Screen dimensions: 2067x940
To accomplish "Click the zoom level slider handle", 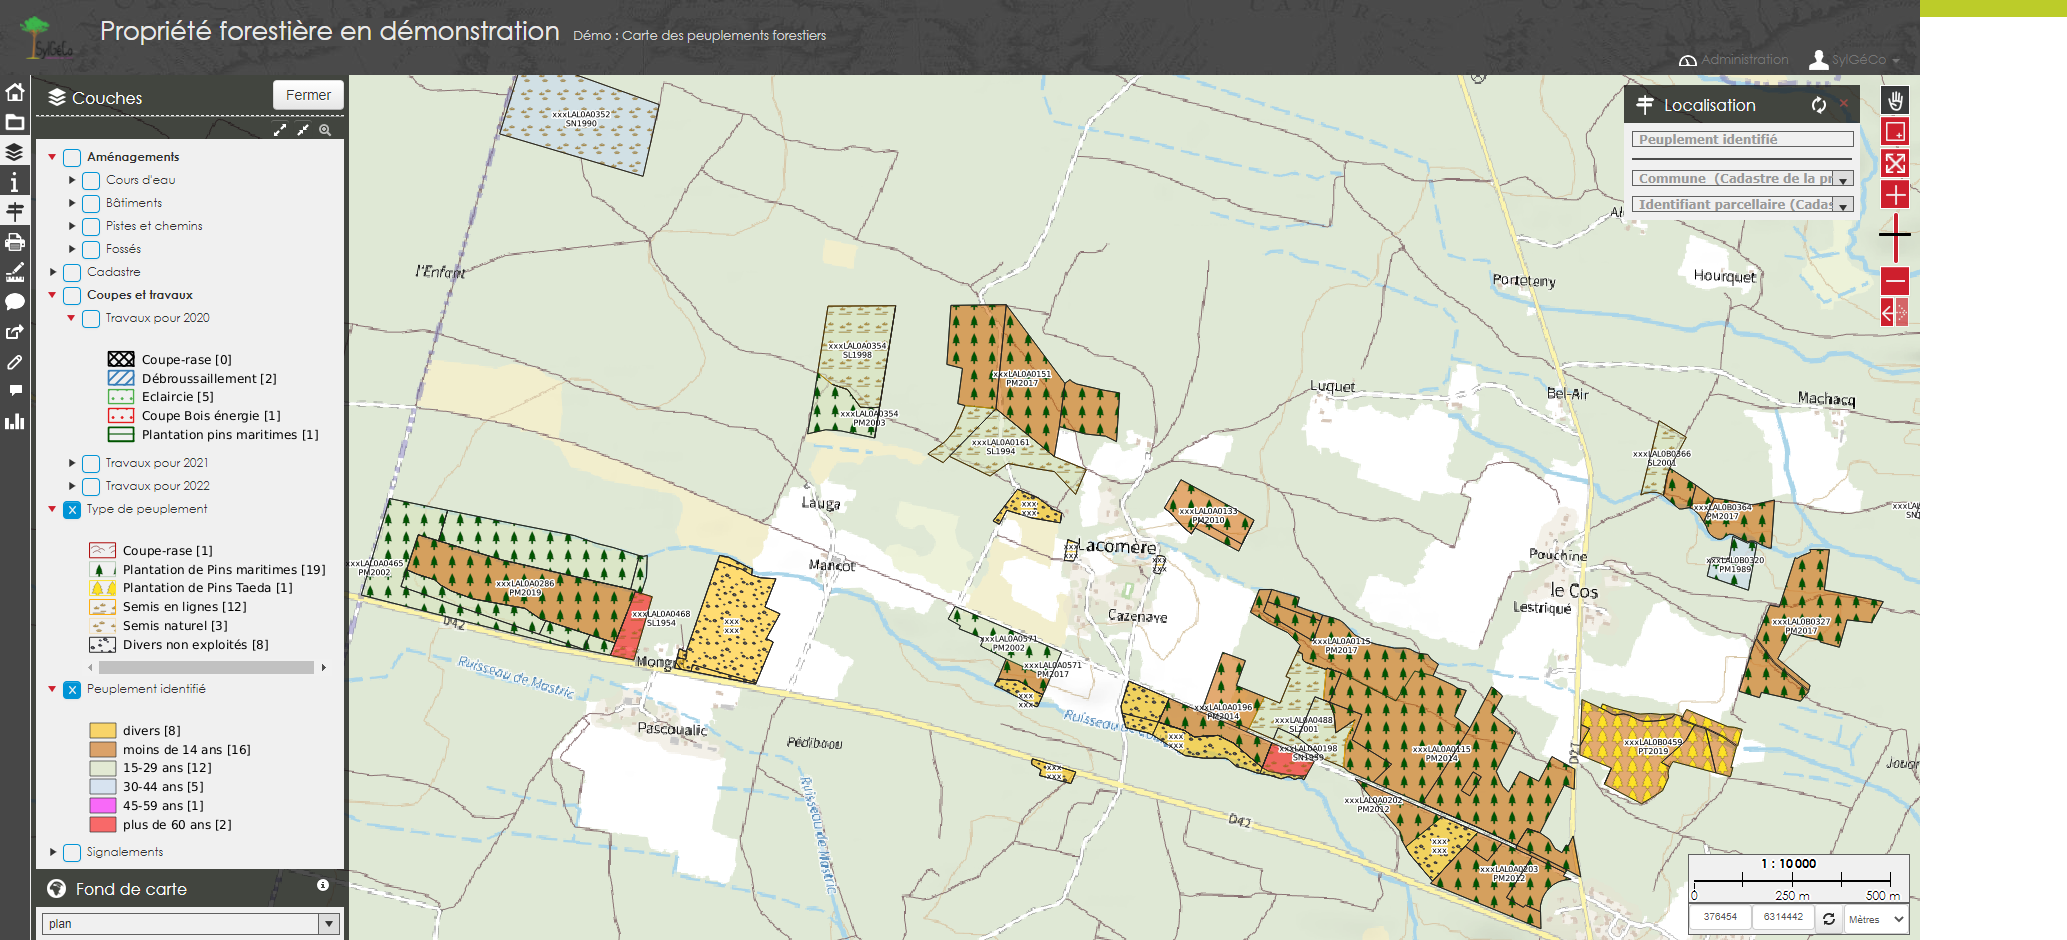I will (1895, 235).
